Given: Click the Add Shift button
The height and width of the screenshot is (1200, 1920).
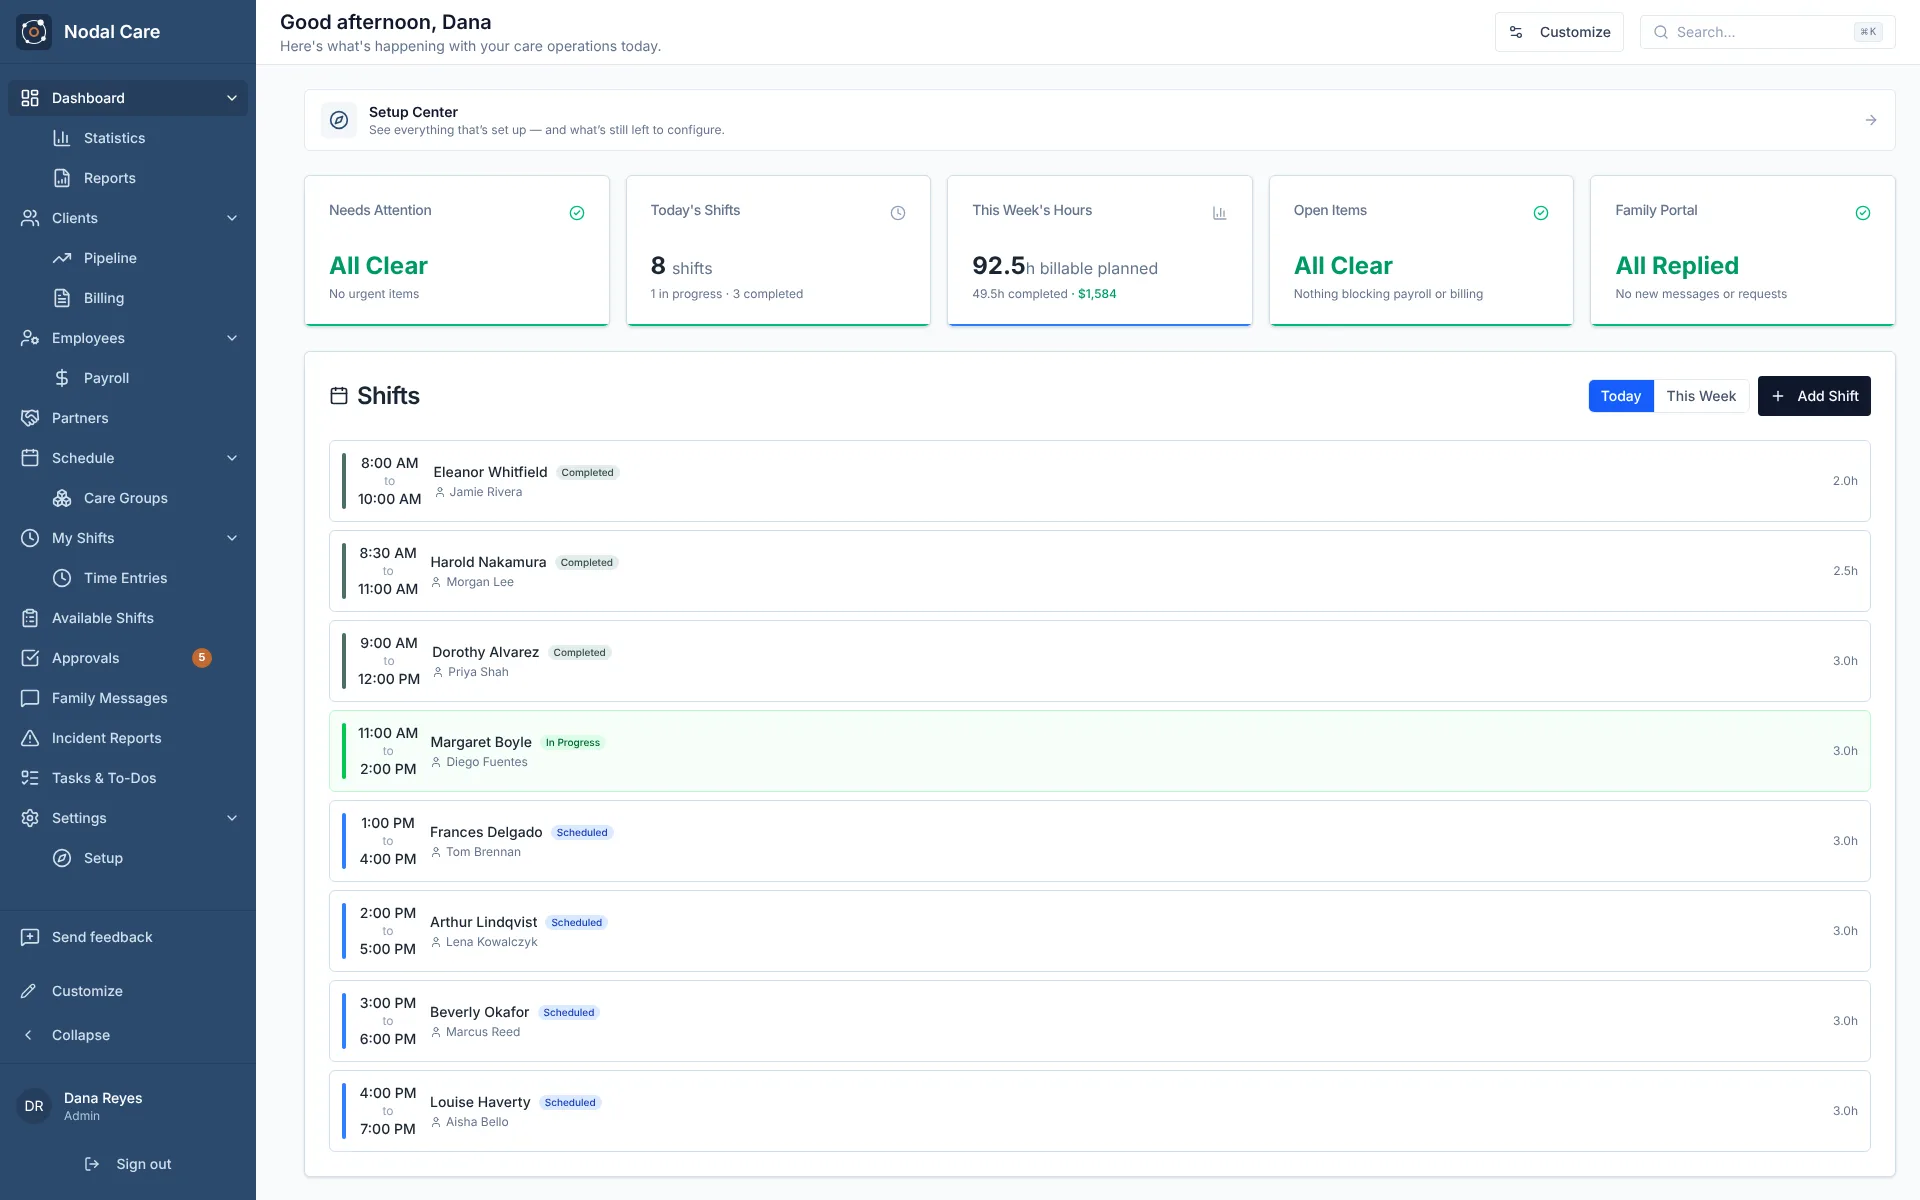Looking at the screenshot, I should 1814,396.
